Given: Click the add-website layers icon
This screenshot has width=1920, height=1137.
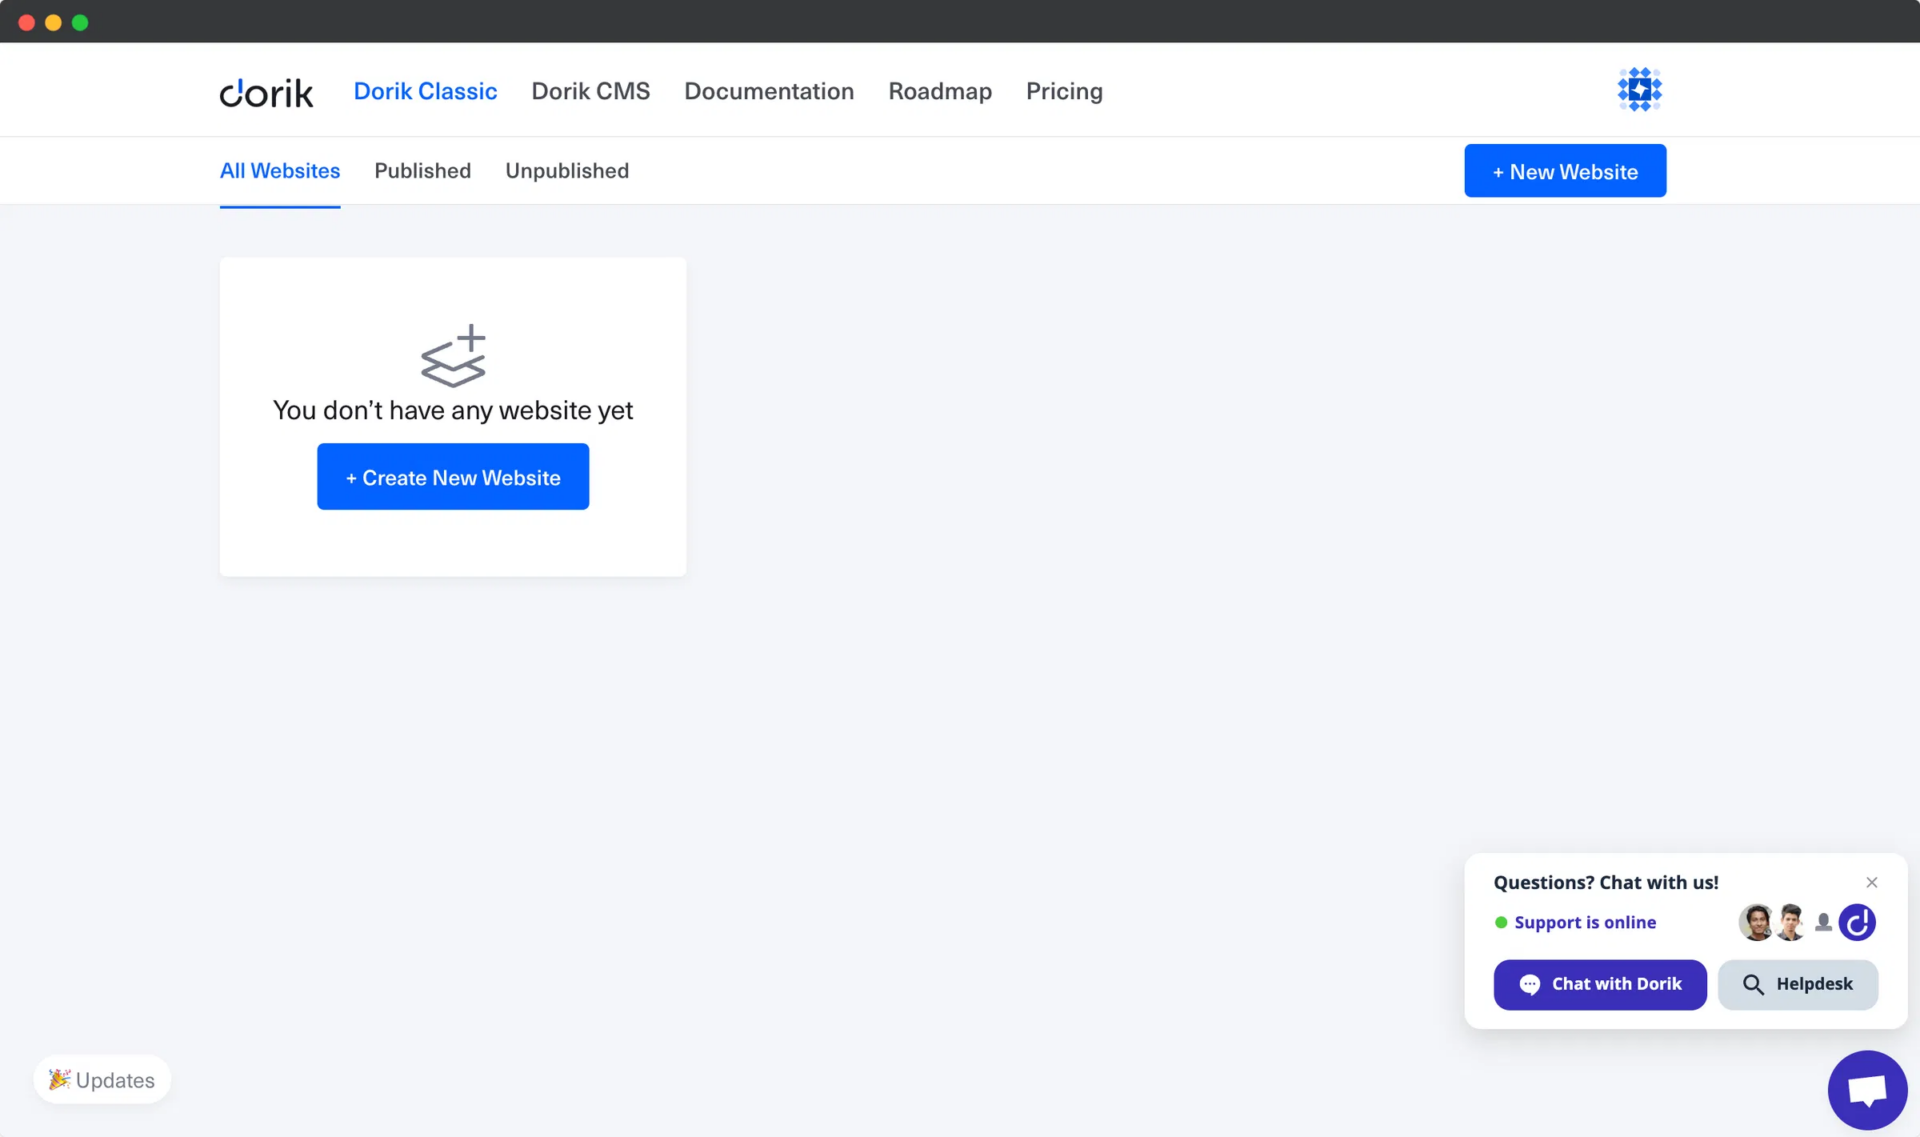Looking at the screenshot, I should coord(454,356).
